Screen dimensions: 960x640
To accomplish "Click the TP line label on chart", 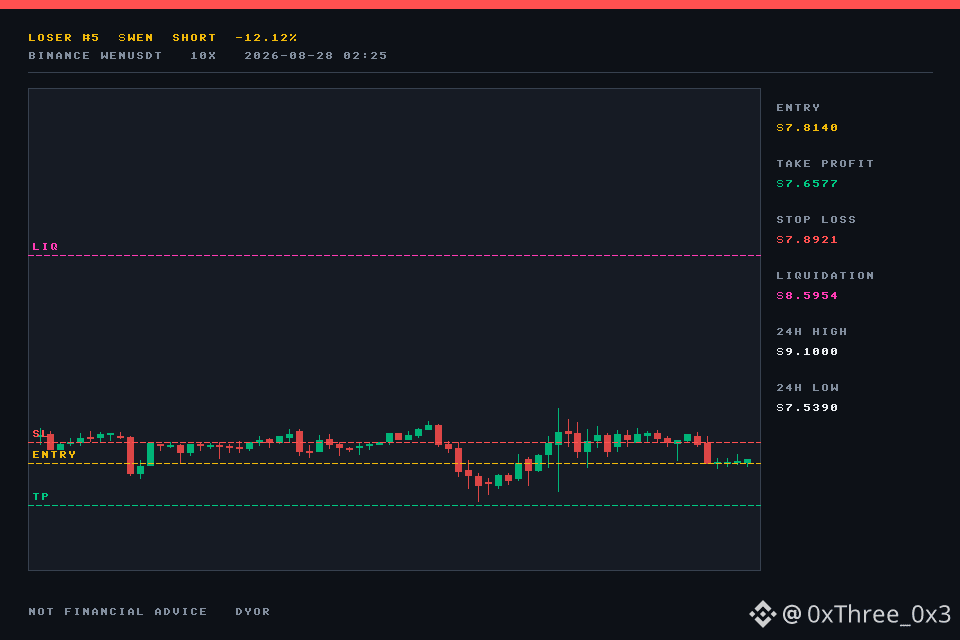I will (40, 497).
